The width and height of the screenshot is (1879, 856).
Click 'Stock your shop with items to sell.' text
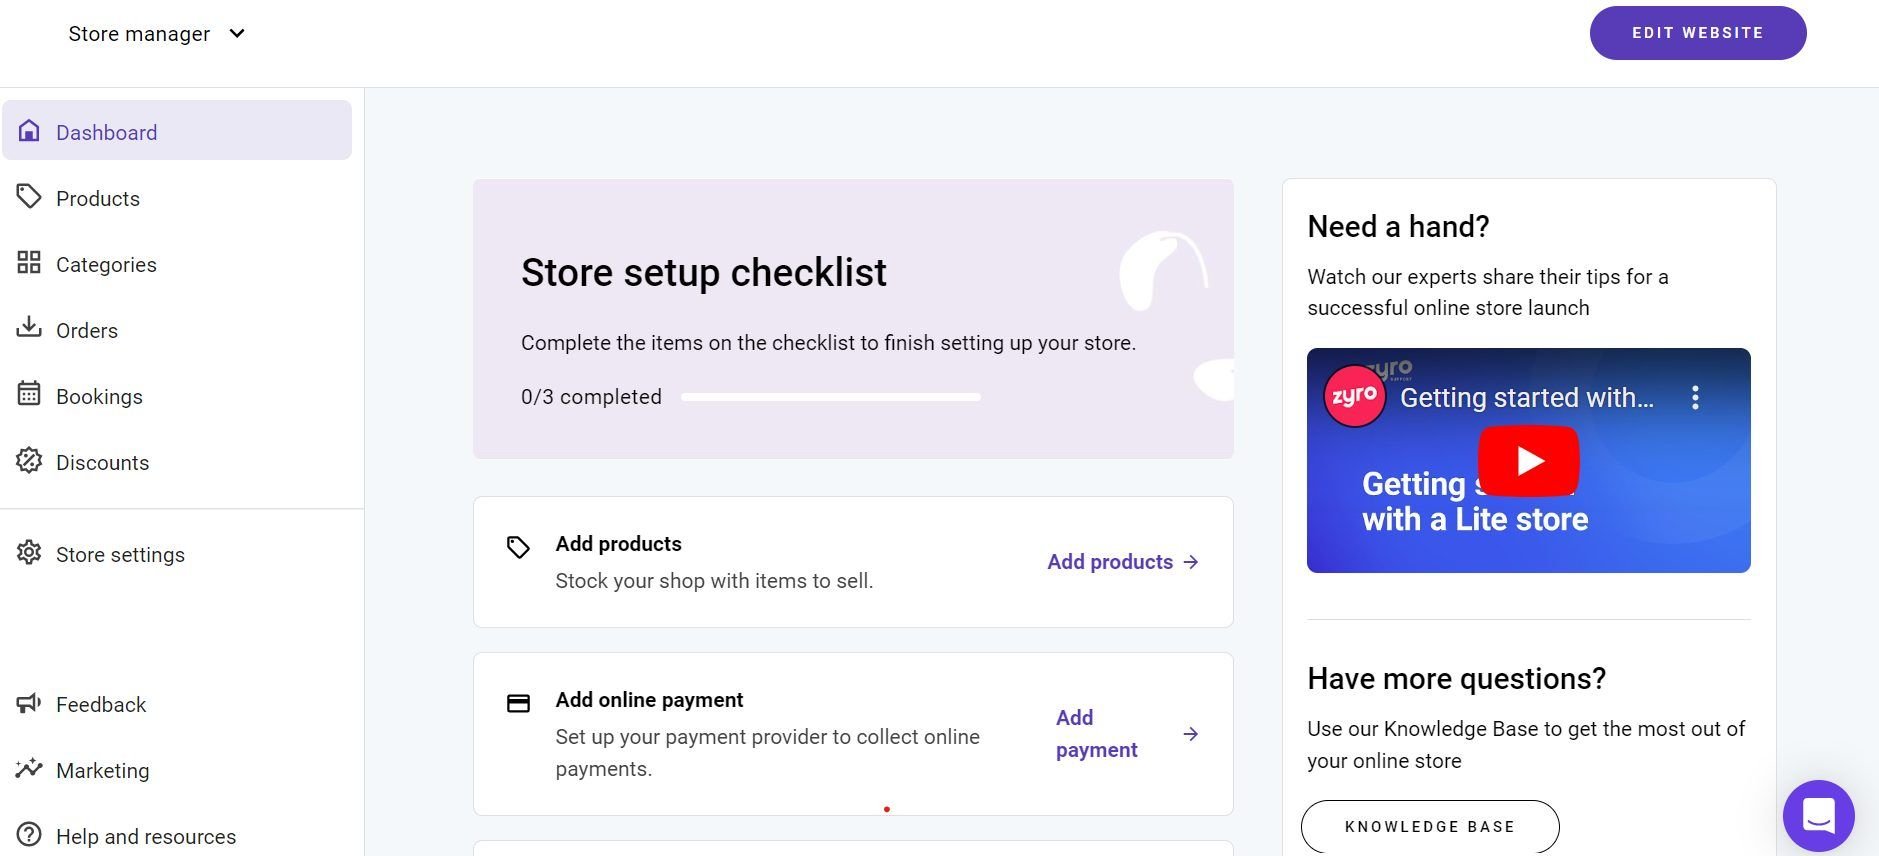tap(714, 581)
